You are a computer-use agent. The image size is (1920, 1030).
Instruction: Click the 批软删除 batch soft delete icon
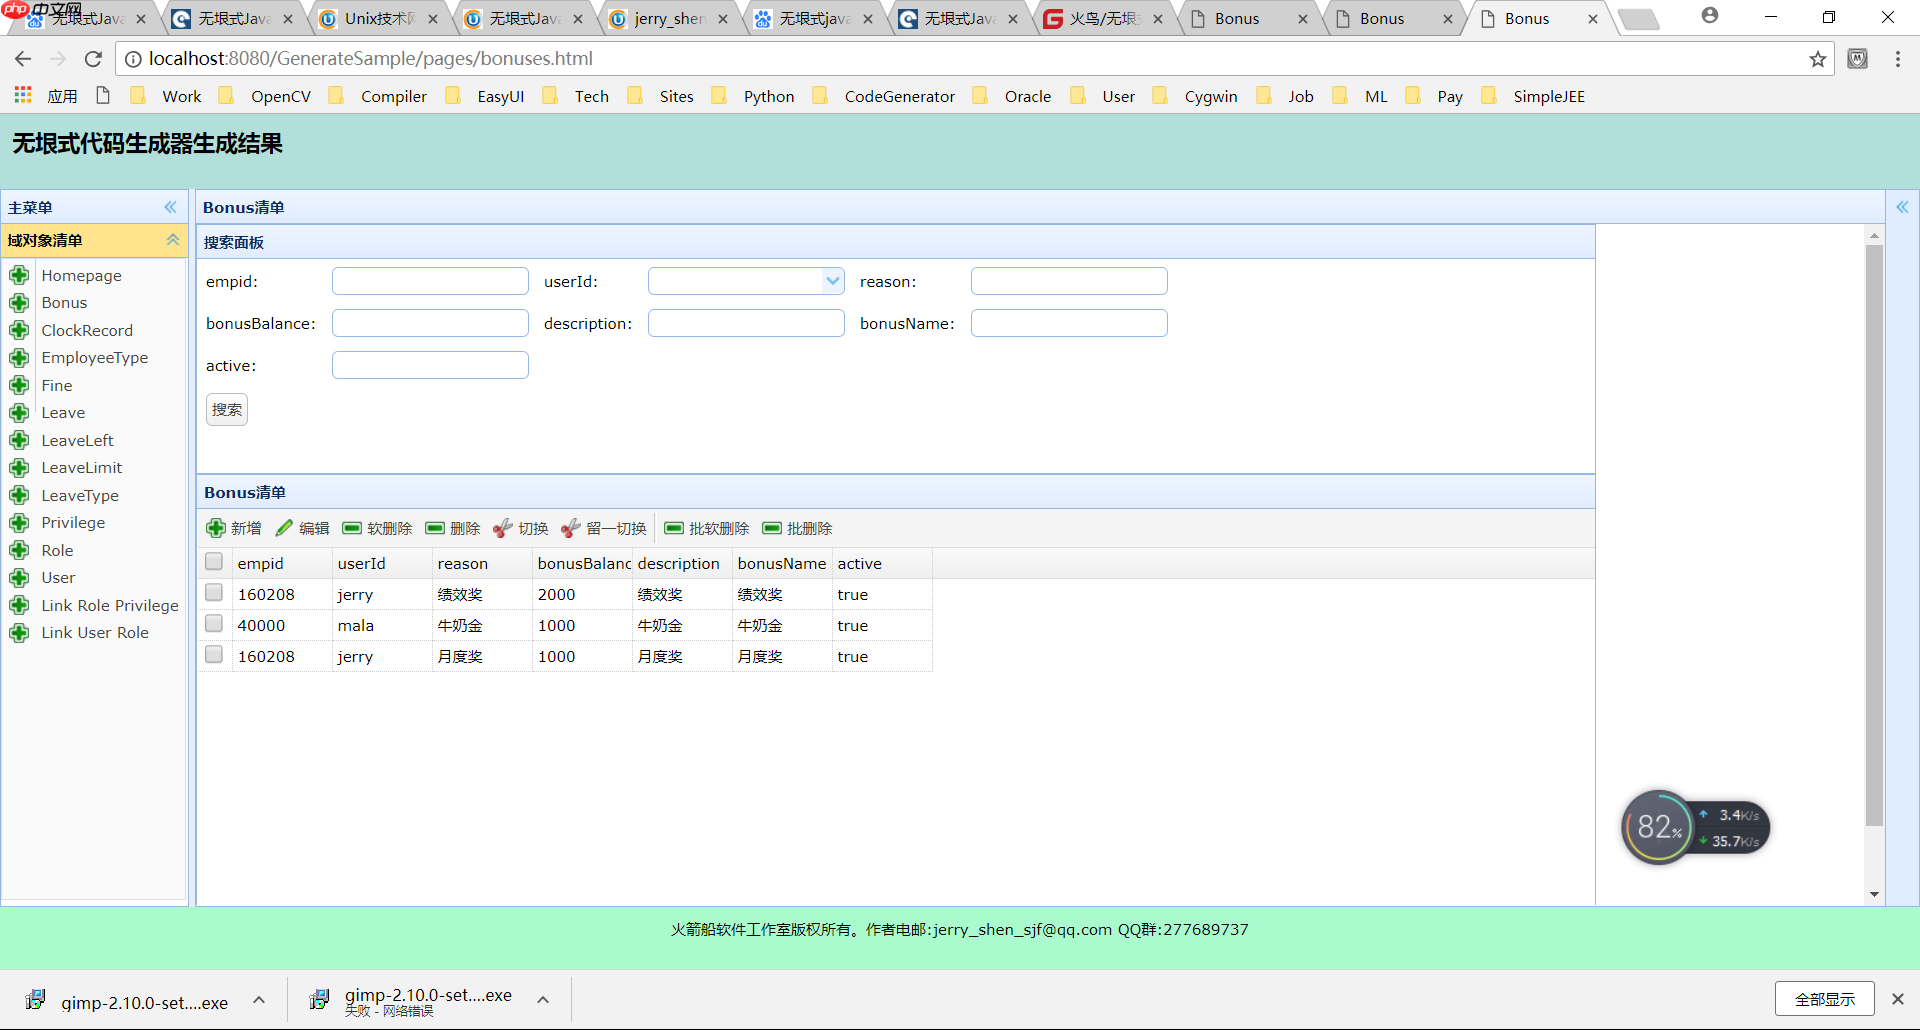click(674, 528)
